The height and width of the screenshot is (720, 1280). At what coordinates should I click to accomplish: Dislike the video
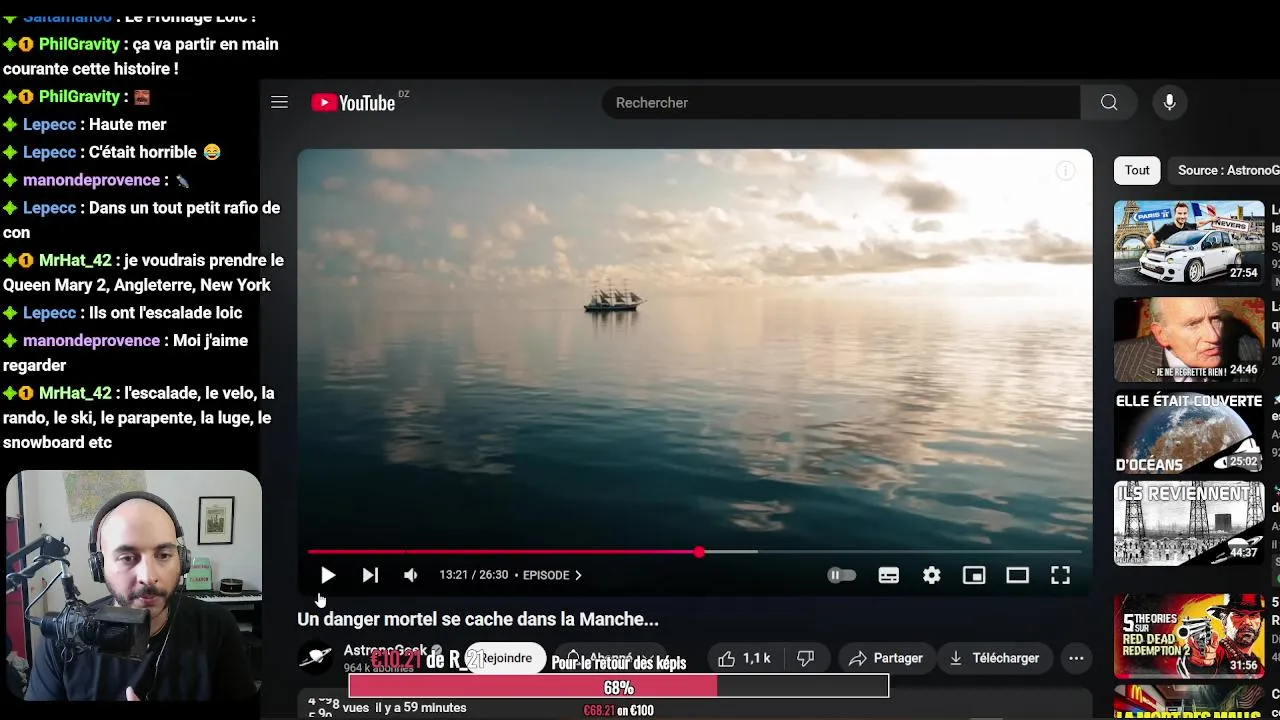pyautogui.click(x=805, y=658)
